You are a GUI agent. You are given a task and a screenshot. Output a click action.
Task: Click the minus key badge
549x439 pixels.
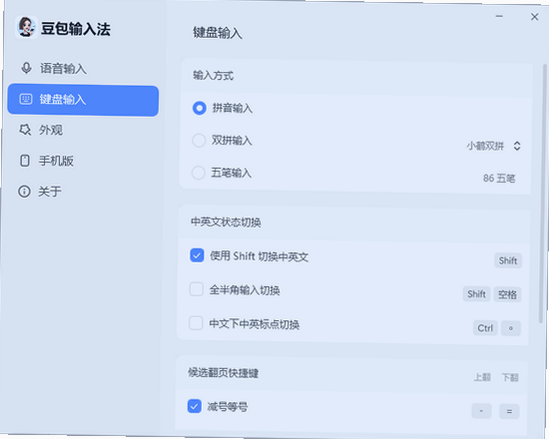481,411
